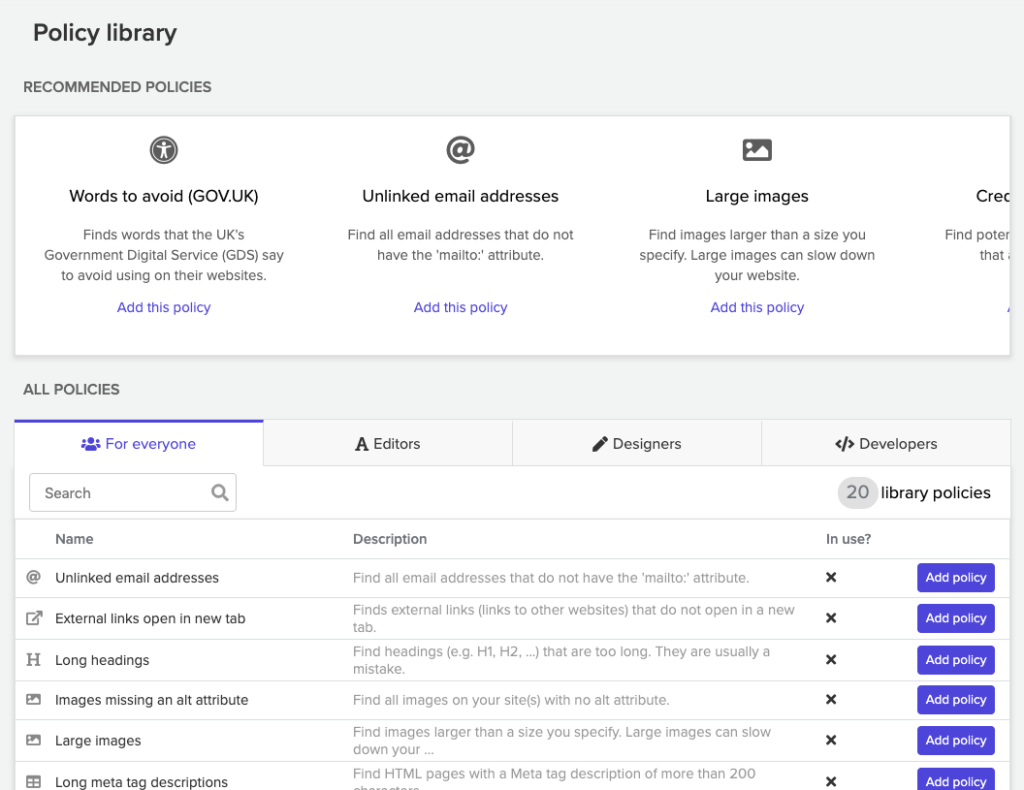Select the Developers tab

pyautogui.click(x=886, y=443)
